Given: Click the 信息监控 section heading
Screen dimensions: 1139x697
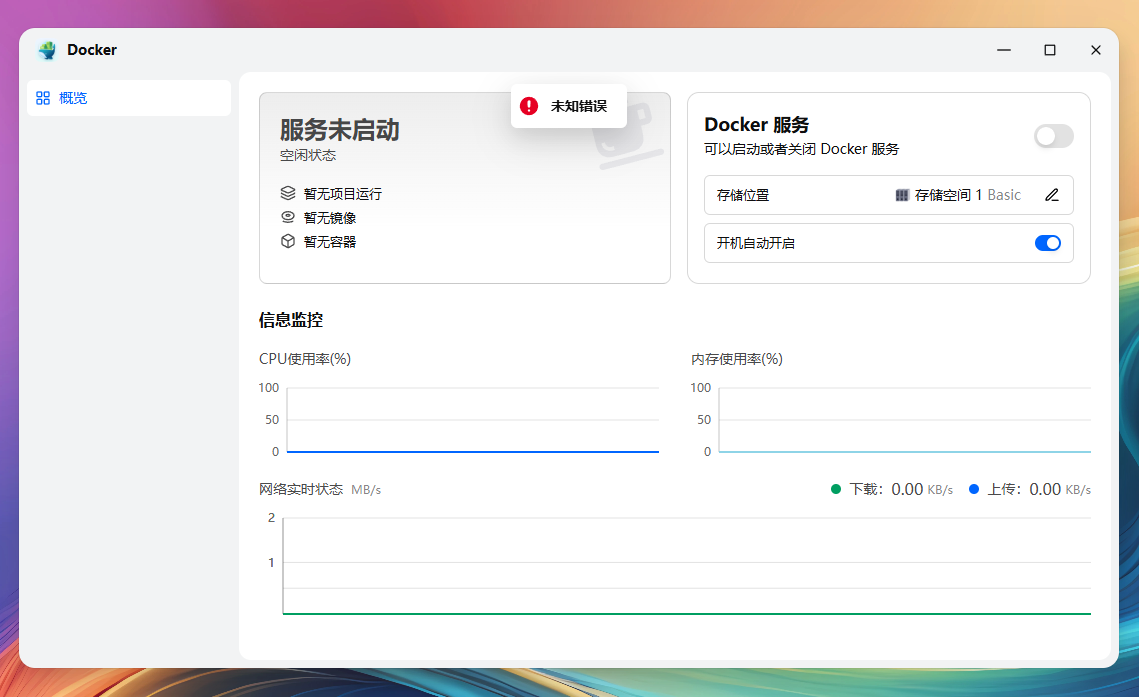Looking at the screenshot, I should (x=291, y=320).
